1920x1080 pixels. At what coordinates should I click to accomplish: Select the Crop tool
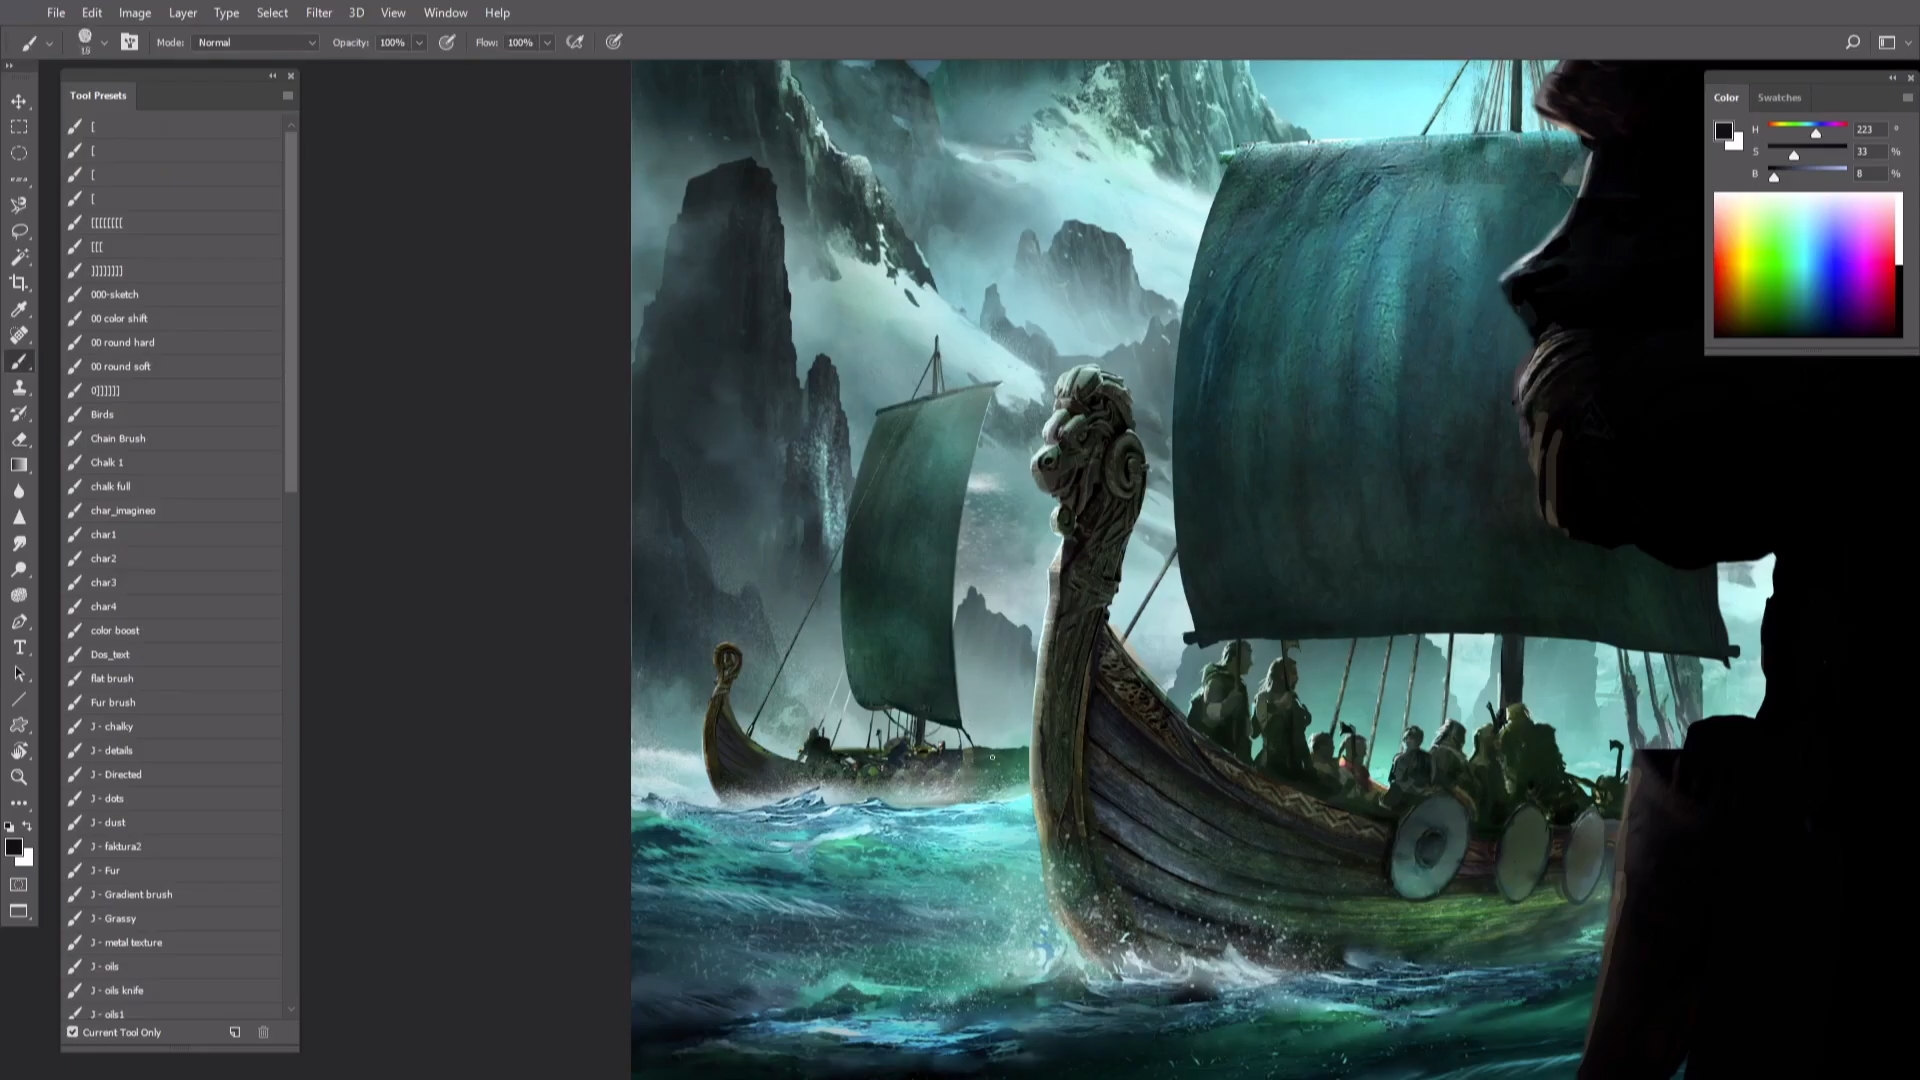[19, 283]
